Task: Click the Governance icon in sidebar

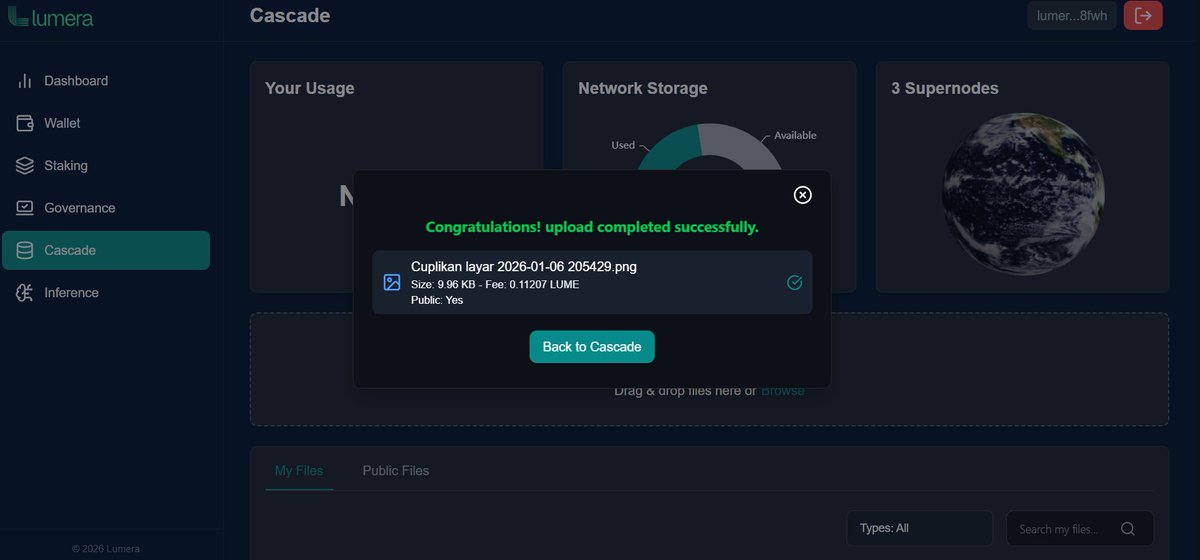Action: (x=25, y=208)
